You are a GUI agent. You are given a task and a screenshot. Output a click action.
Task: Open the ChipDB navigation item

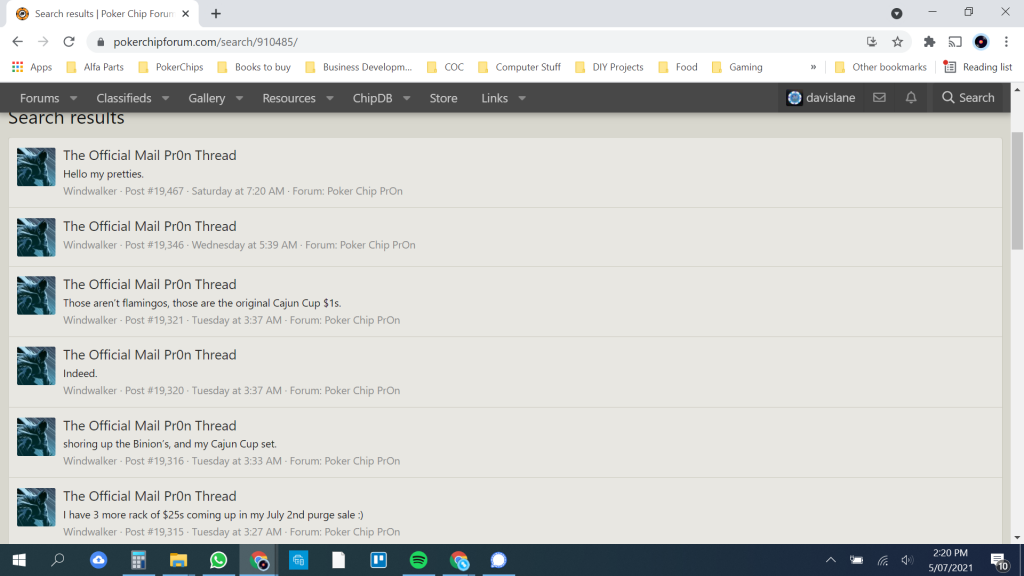[372, 98]
